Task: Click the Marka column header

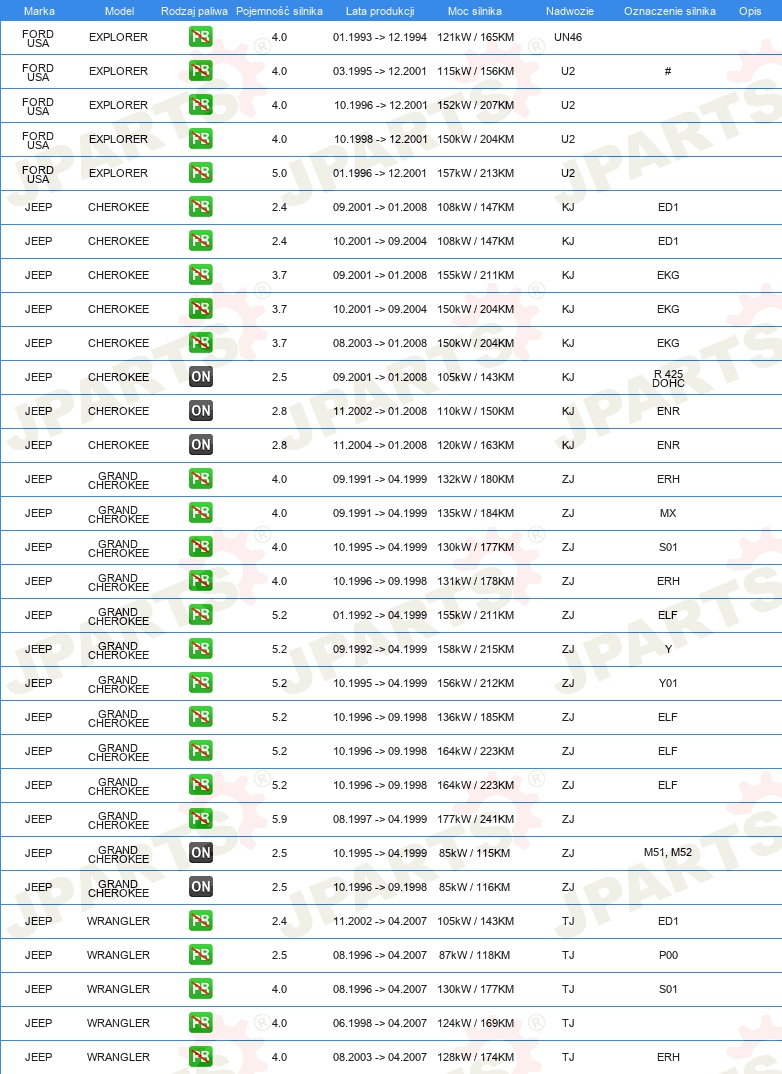Action: 39,11
